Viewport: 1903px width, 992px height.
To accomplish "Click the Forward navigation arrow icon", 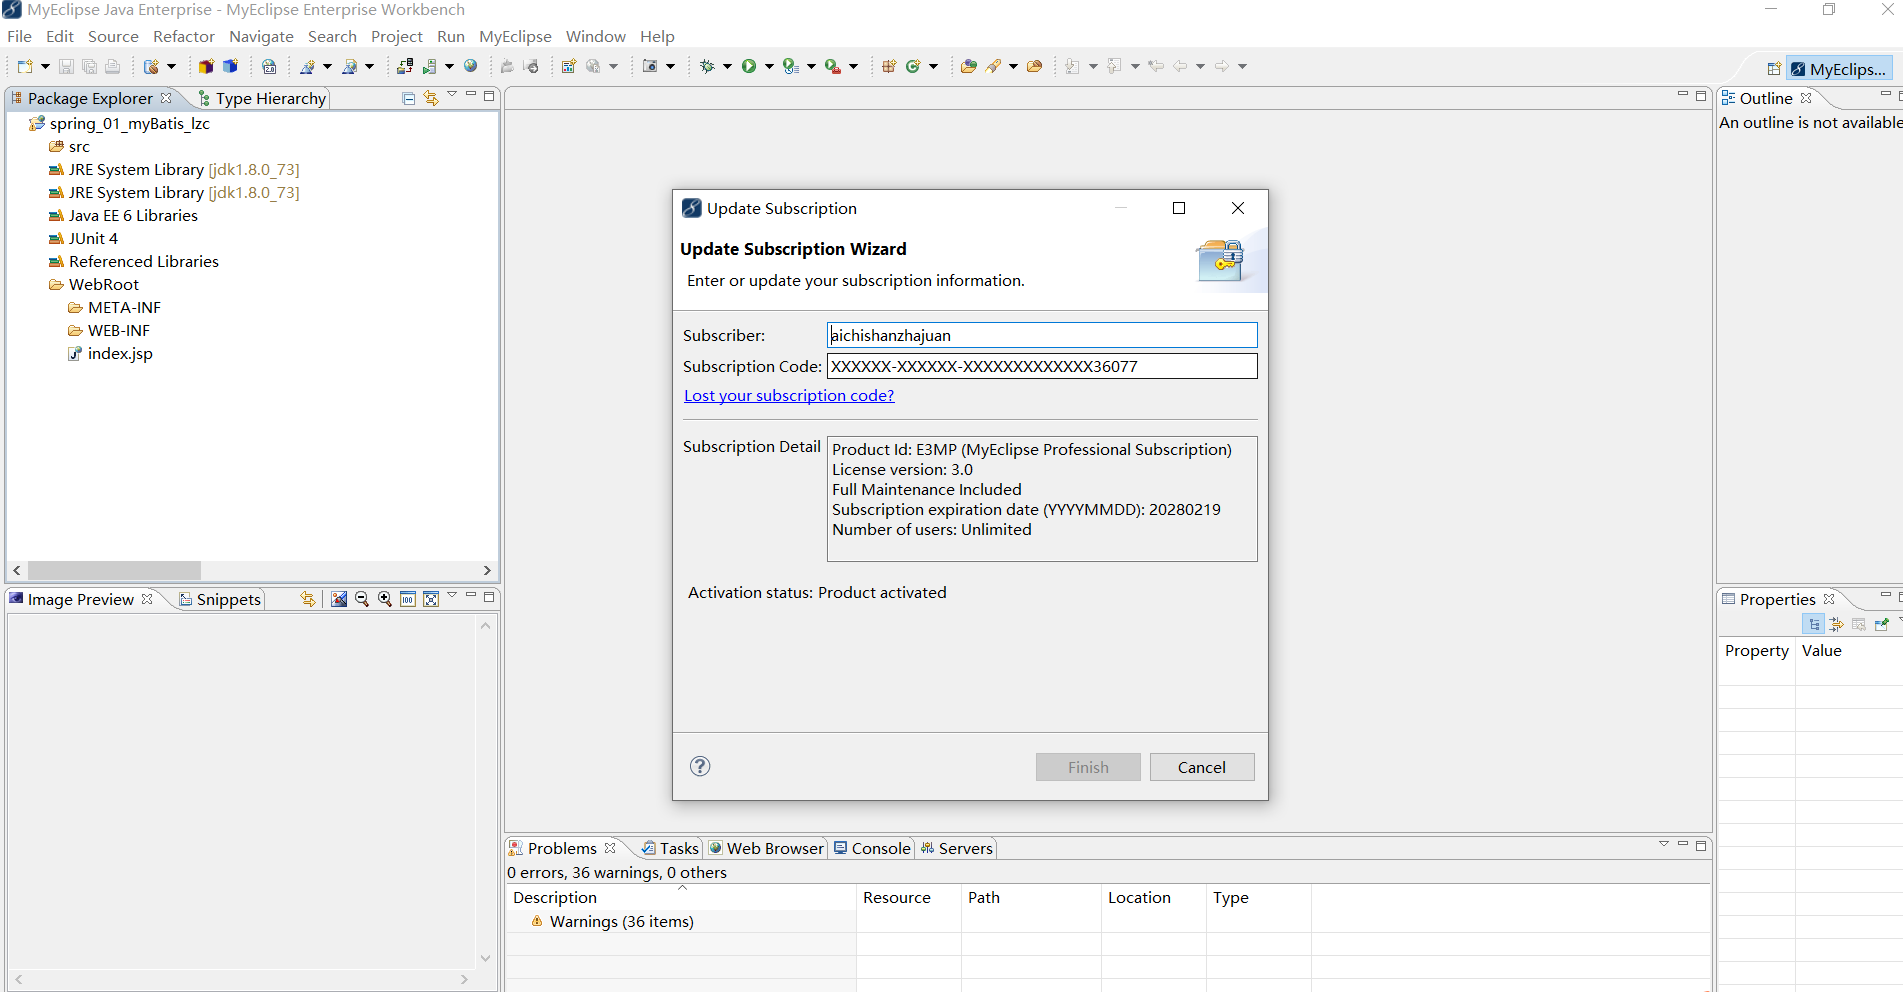I will pos(1222,66).
